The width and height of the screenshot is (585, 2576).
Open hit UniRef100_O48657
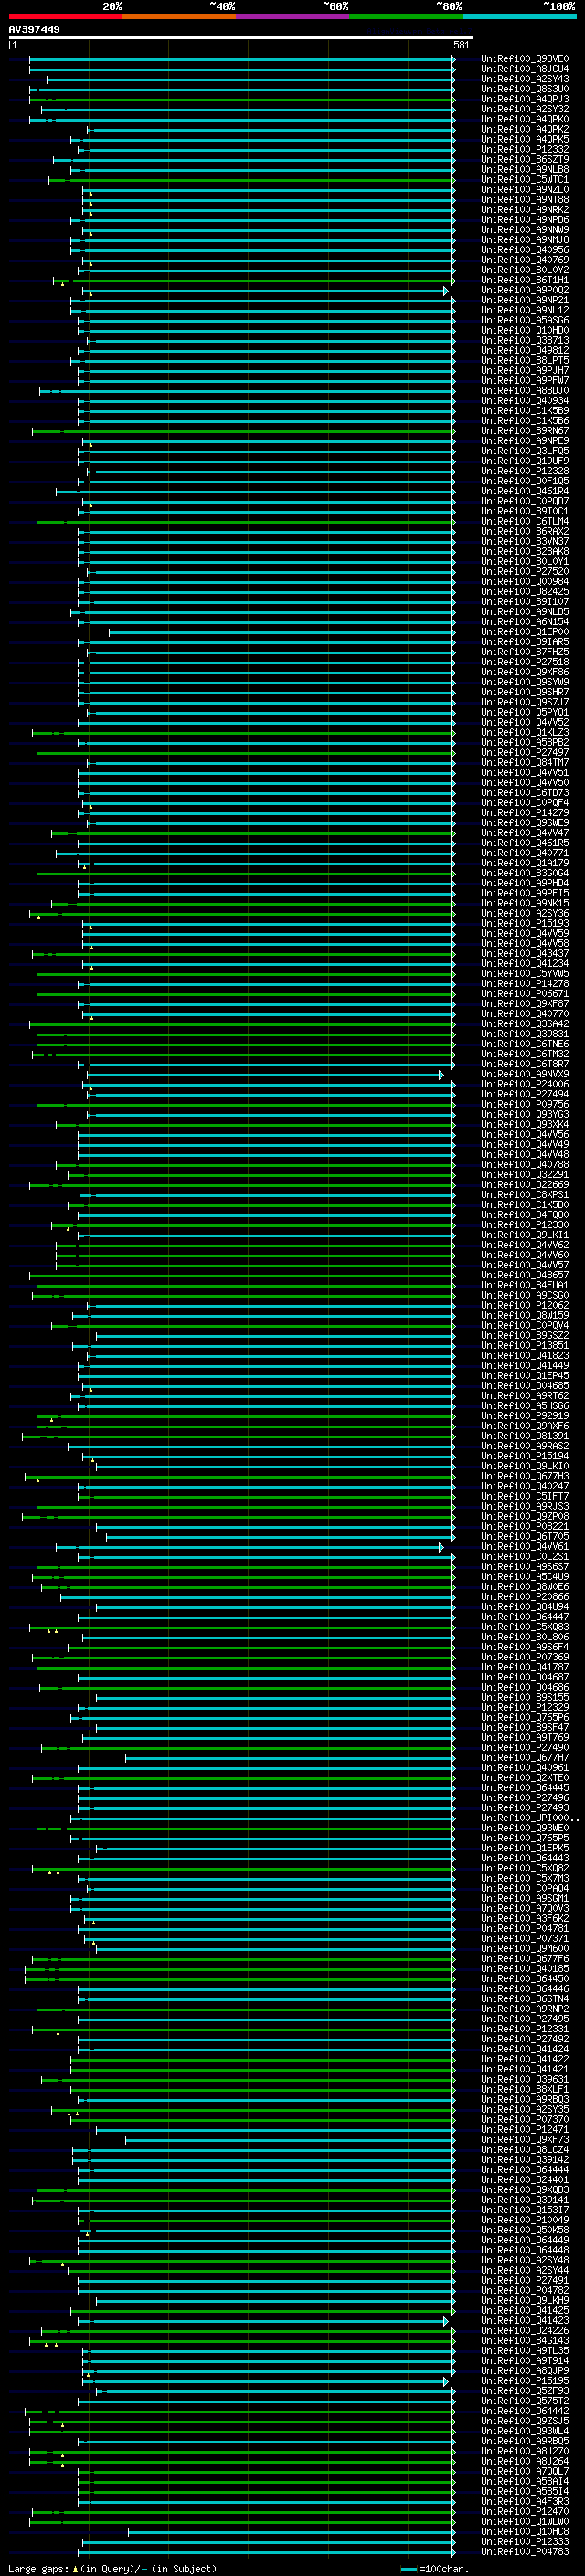point(525,1275)
